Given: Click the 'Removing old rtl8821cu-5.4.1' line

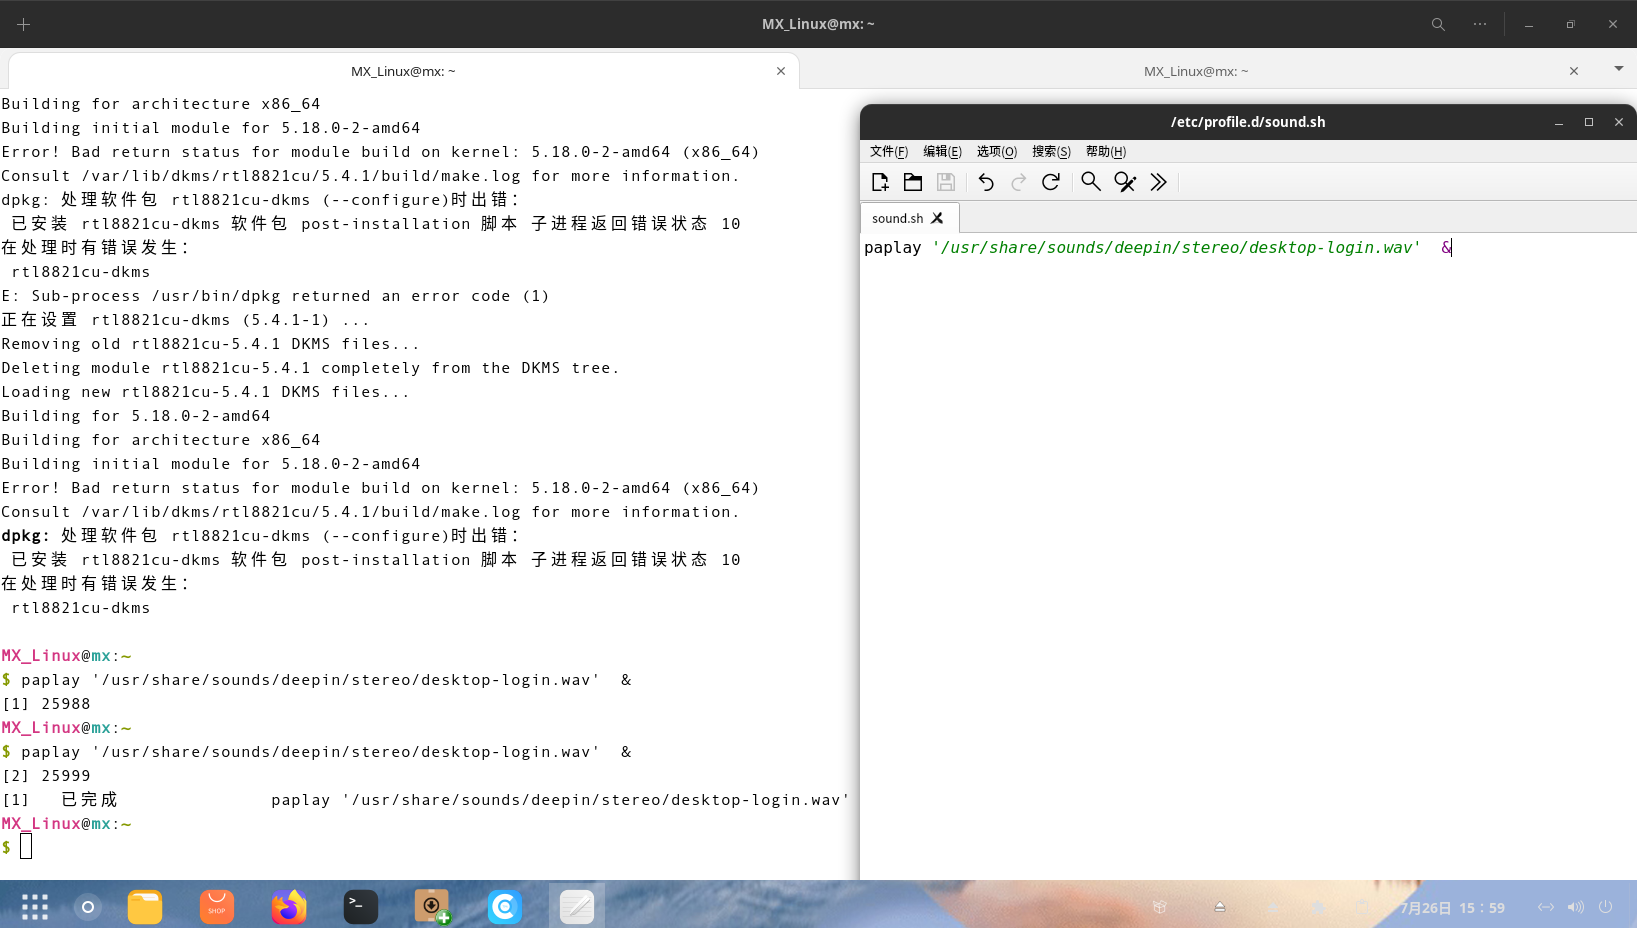Looking at the screenshot, I should pos(211,344).
